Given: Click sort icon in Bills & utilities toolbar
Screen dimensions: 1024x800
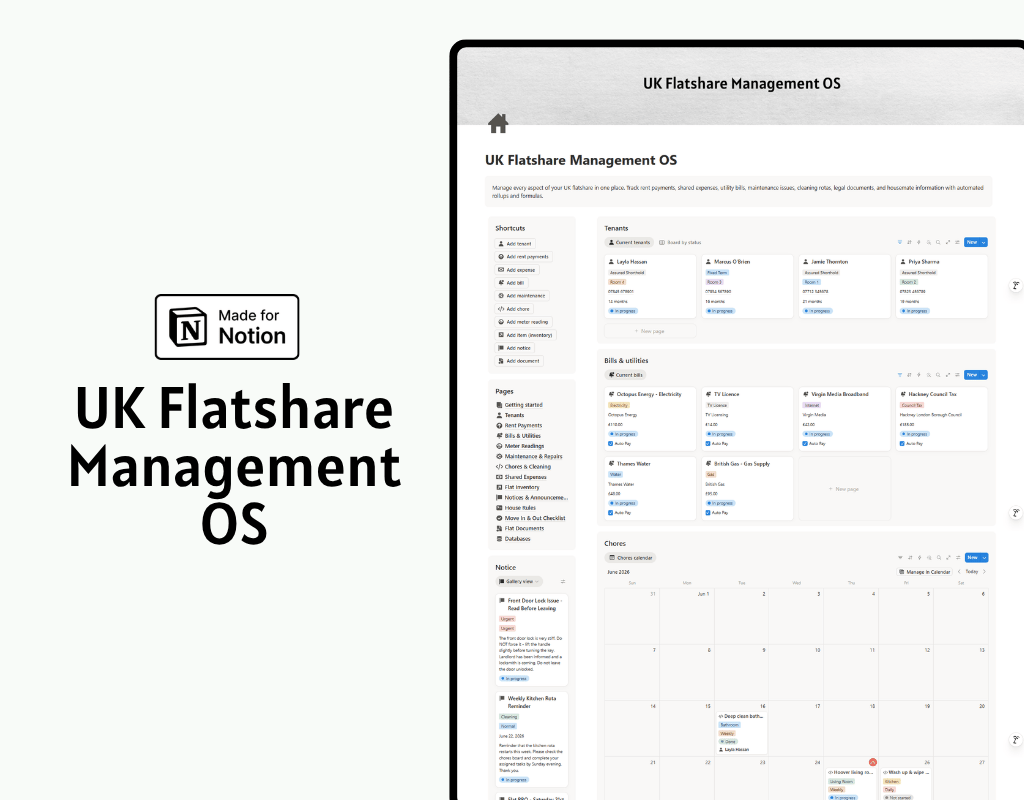Looking at the screenshot, I should 909,375.
